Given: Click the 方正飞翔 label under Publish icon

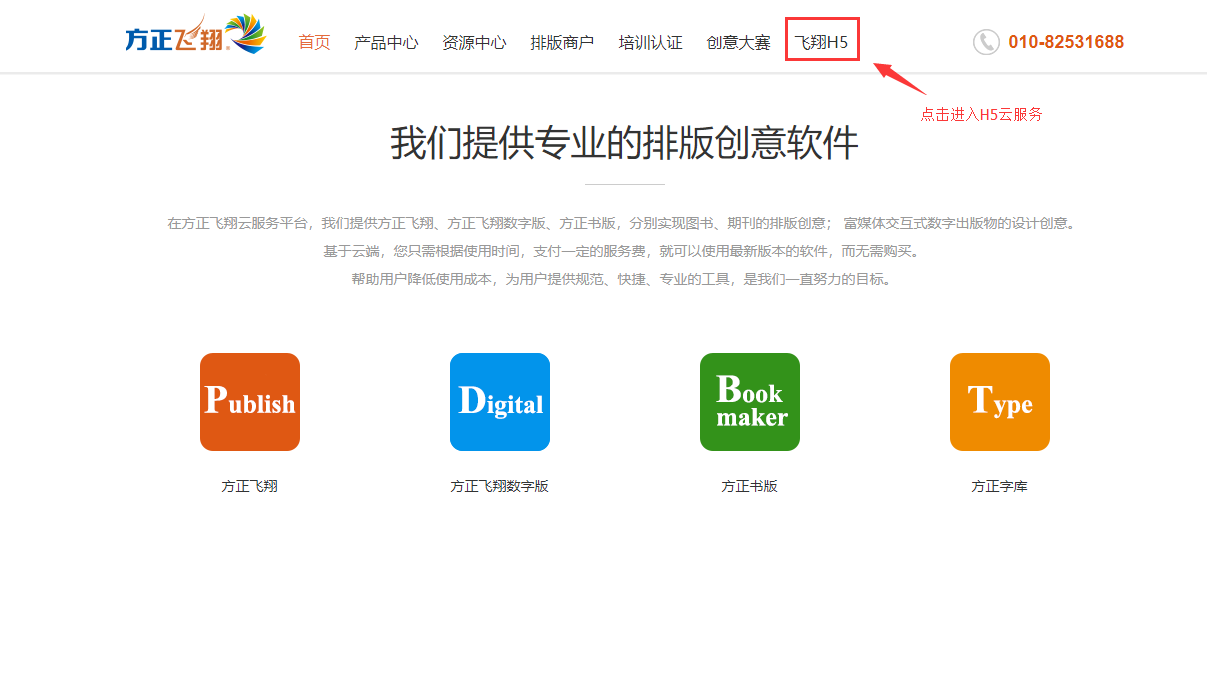Looking at the screenshot, I should point(250,486).
